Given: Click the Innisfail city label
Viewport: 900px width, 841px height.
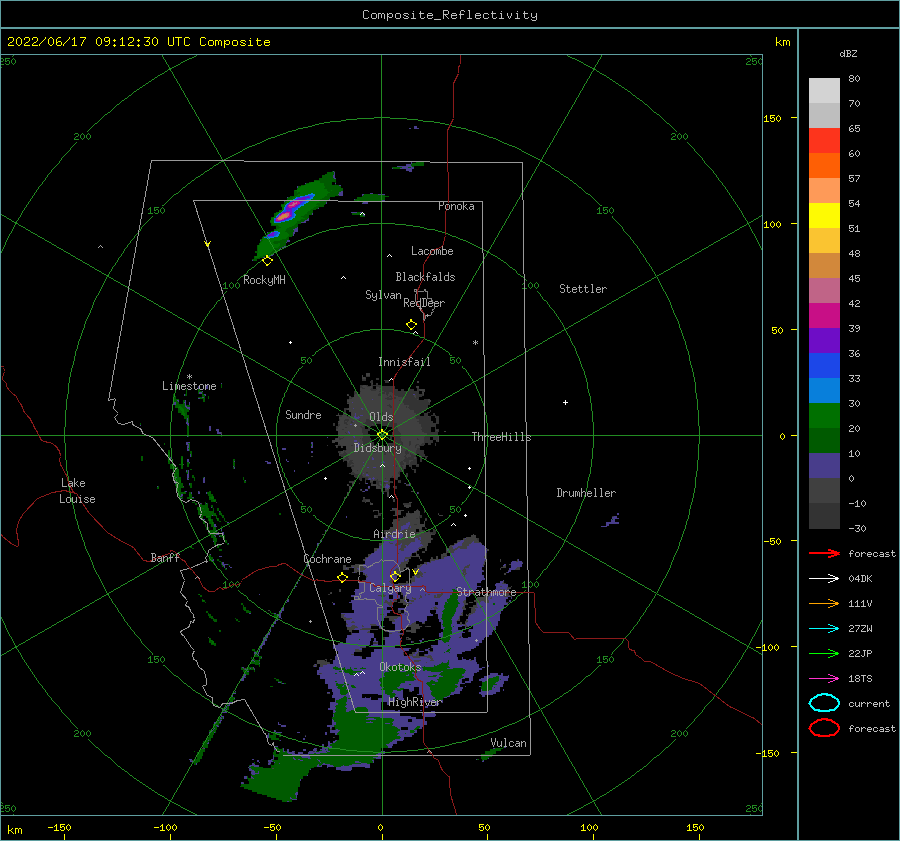Looking at the screenshot, I should [404, 362].
